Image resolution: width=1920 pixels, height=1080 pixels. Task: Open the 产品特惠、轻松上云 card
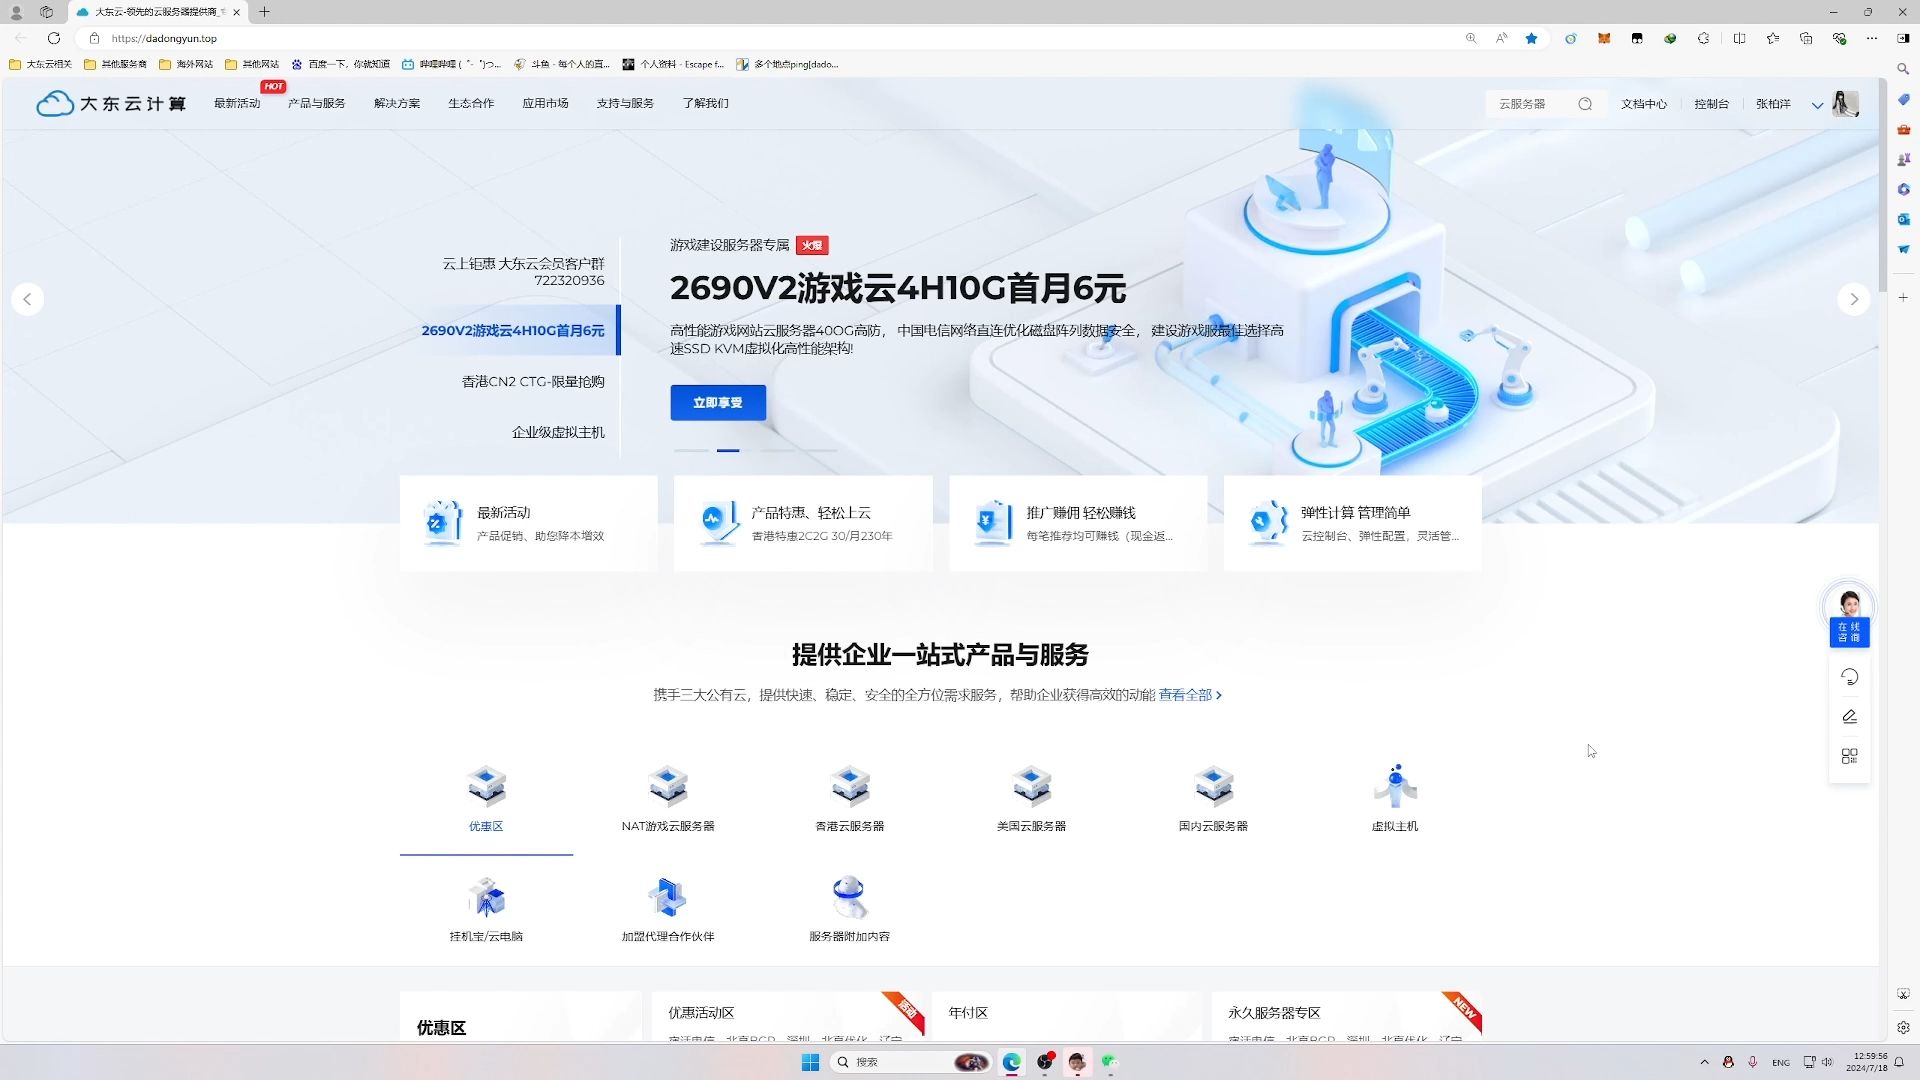(x=803, y=523)
